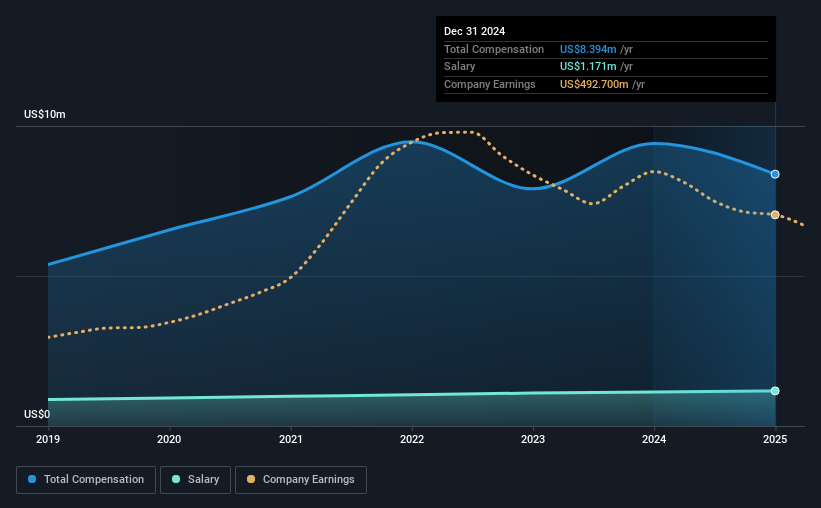Click the 2020 x-axis label
The width and height of the screenshot is (821, 508).
tap(169, 439)
